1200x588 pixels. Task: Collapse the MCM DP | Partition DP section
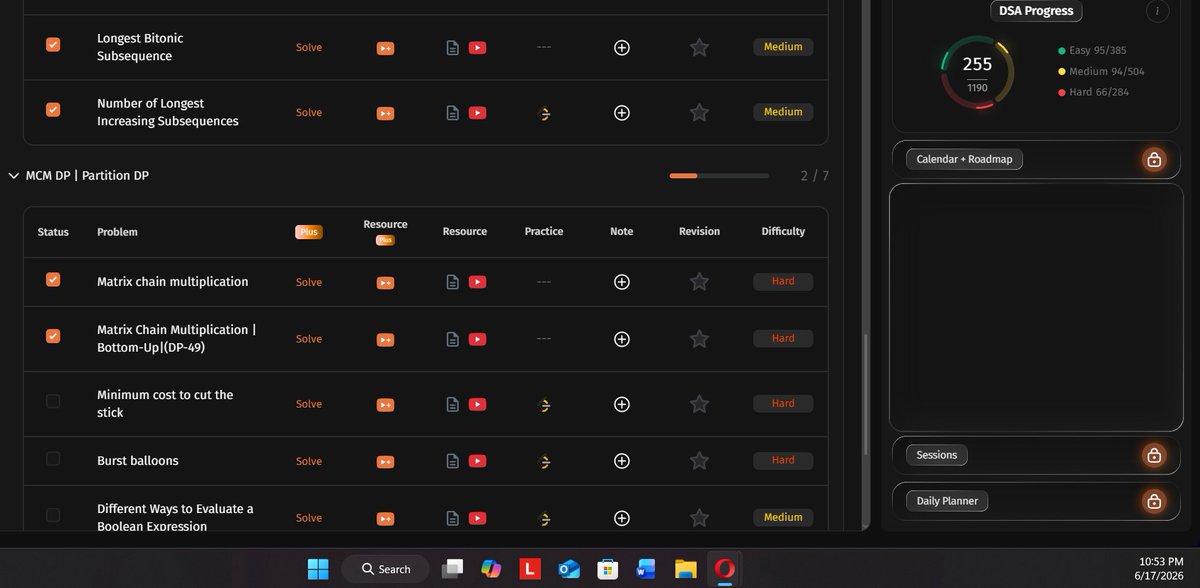coord(14,176)
